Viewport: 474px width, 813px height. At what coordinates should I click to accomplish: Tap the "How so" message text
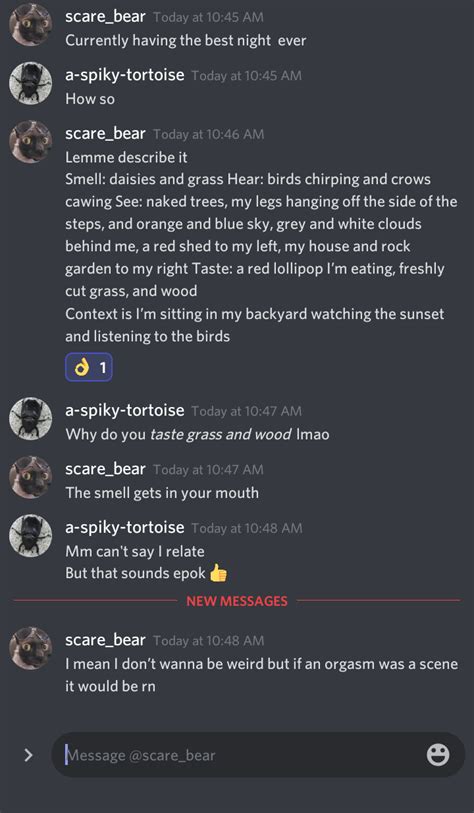[90, 99]
